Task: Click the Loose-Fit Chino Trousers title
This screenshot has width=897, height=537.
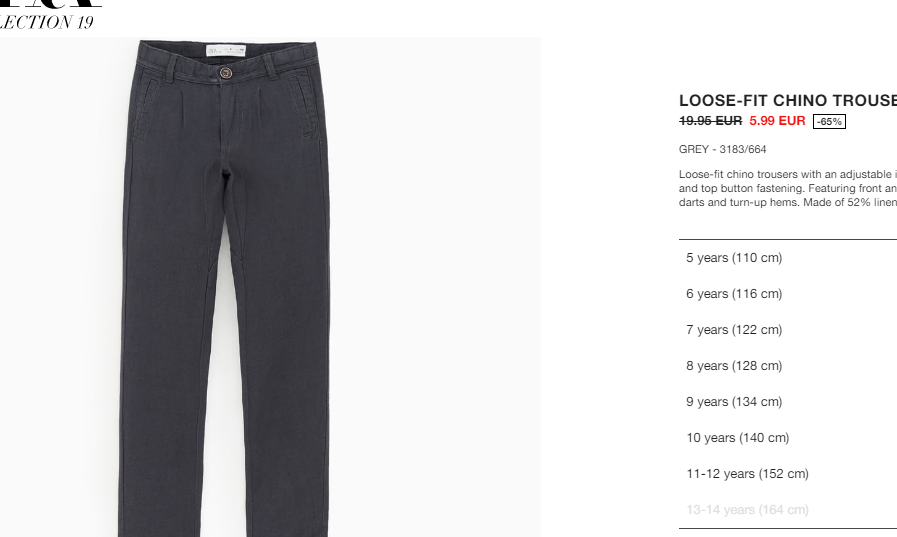Action: (788, 101)
